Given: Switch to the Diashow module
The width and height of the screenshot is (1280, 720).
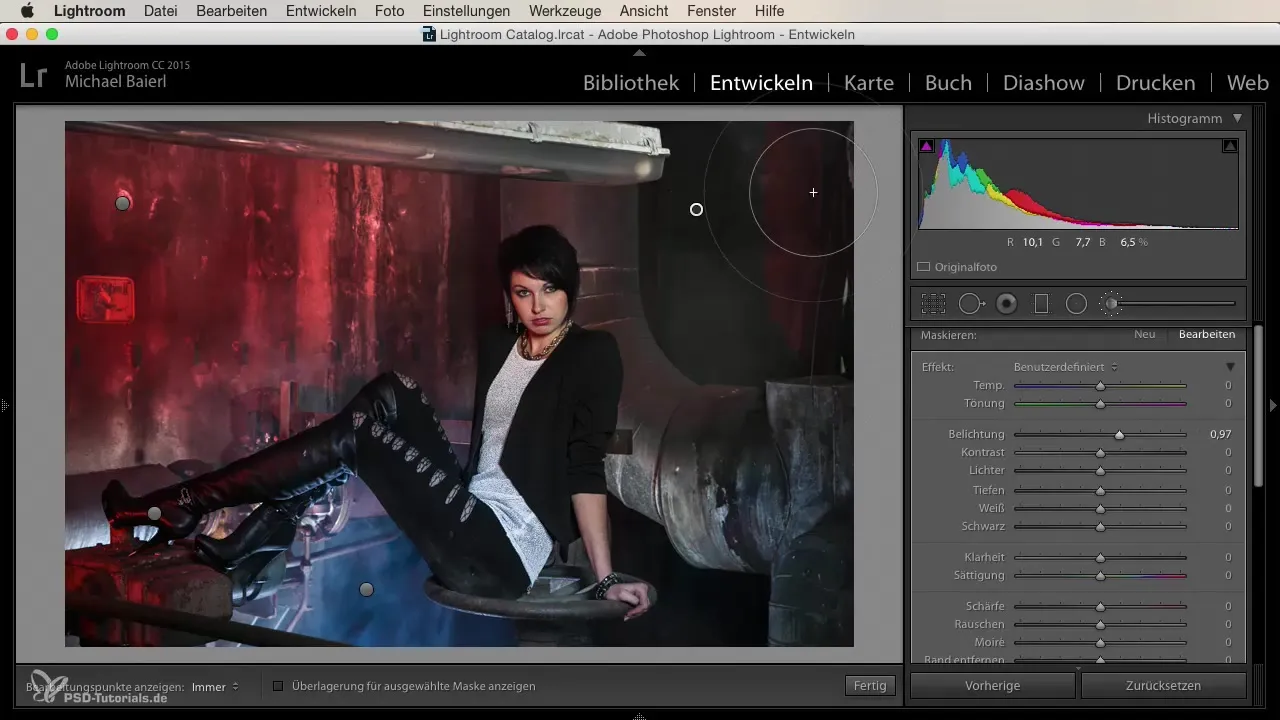Looking at the screenshot, I should [1044, 83].
